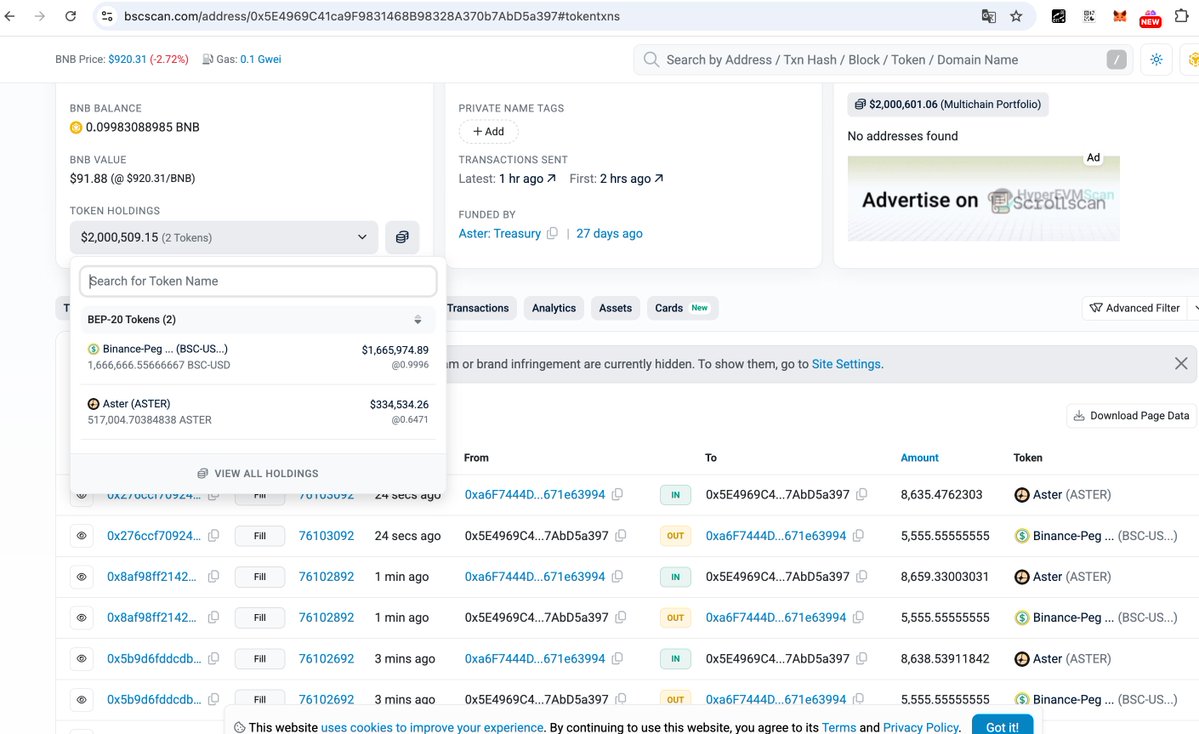Open the 27 days ago funding transaction
The width and height of the screenshot is (1199, 734).
[609, 233]
